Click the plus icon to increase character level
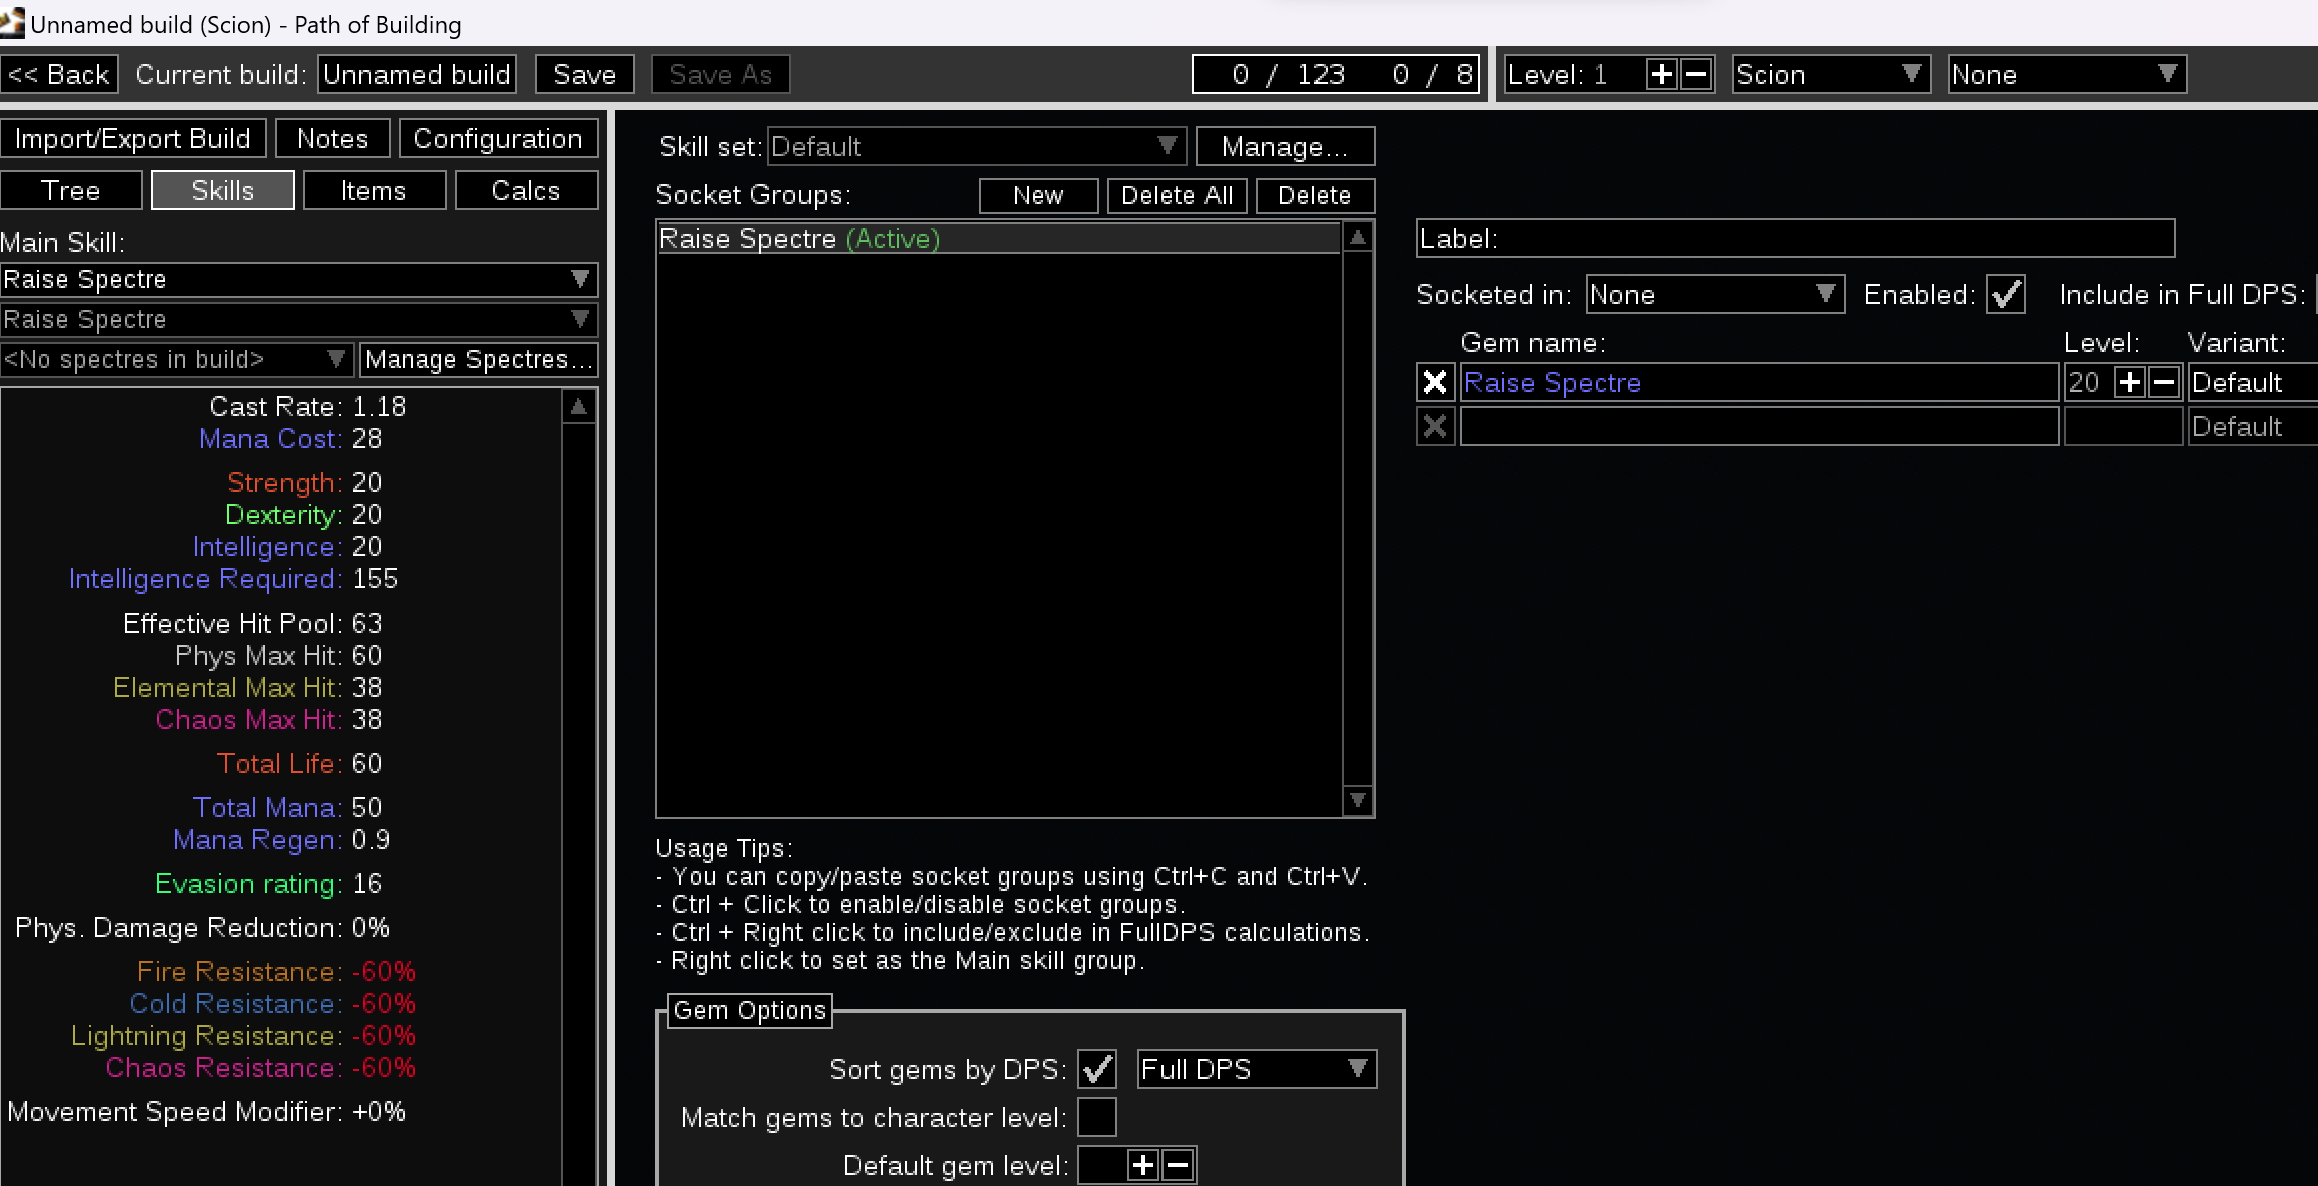The height and width of the screenshot is (1186, 2318). 1661,75
